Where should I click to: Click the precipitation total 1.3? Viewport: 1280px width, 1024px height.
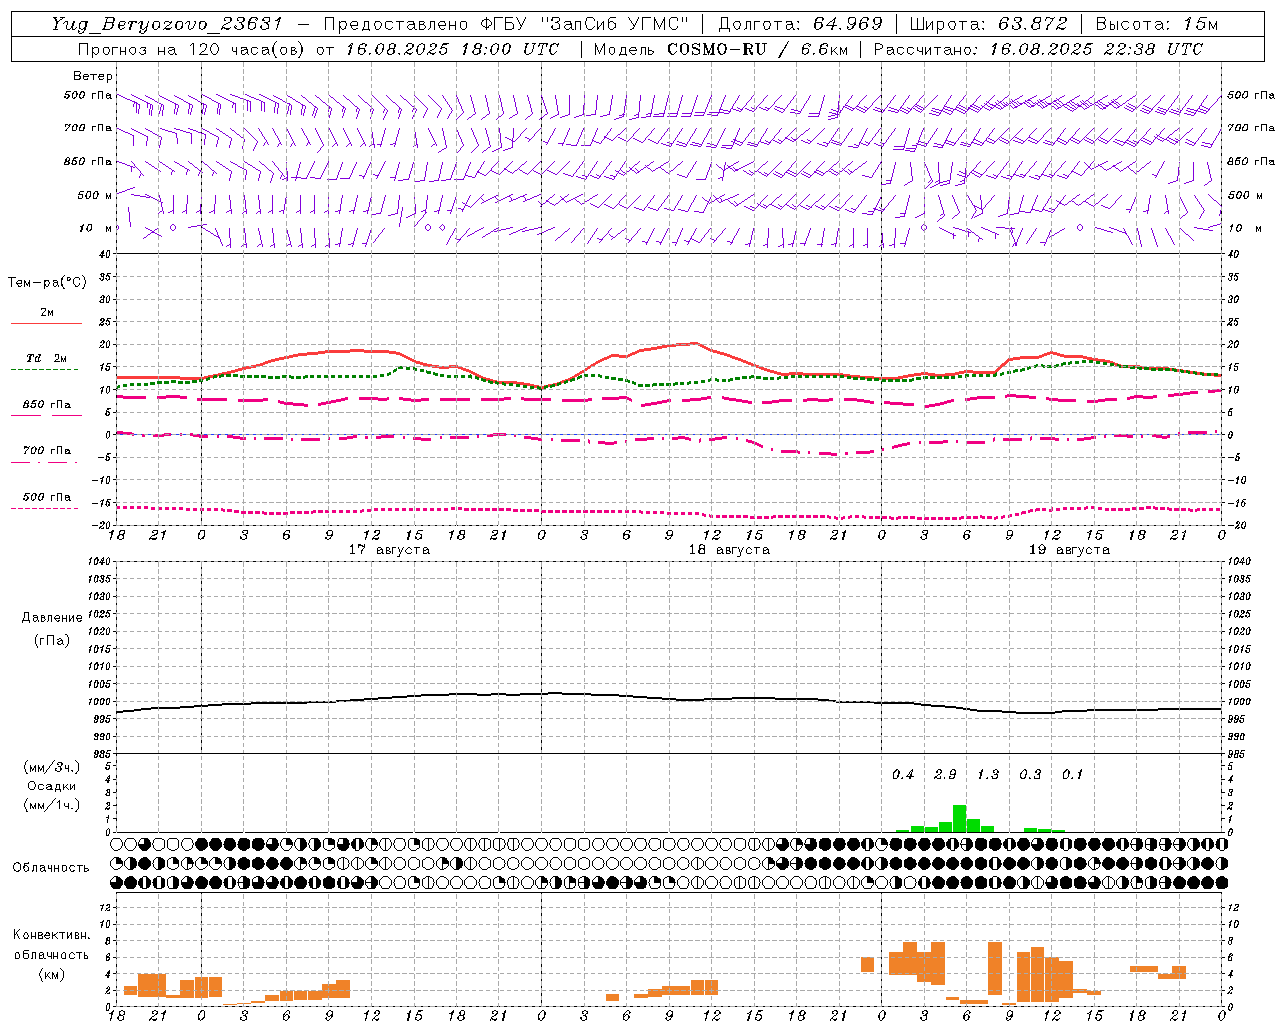988,775
